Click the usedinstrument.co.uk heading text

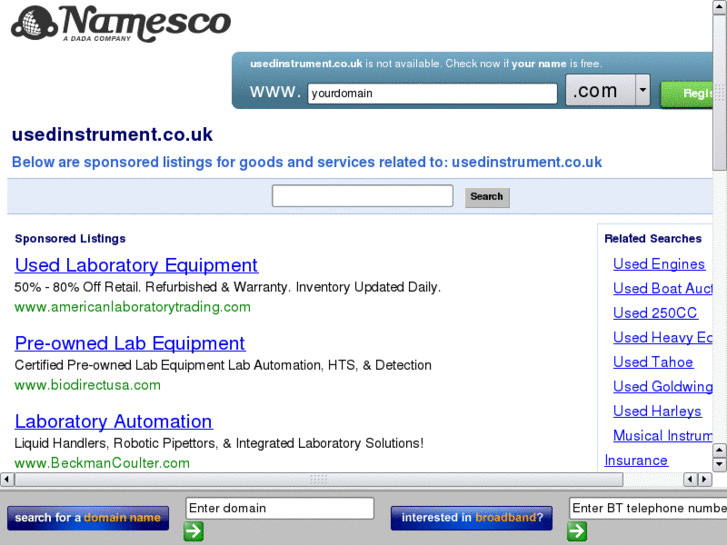[112, 135]
